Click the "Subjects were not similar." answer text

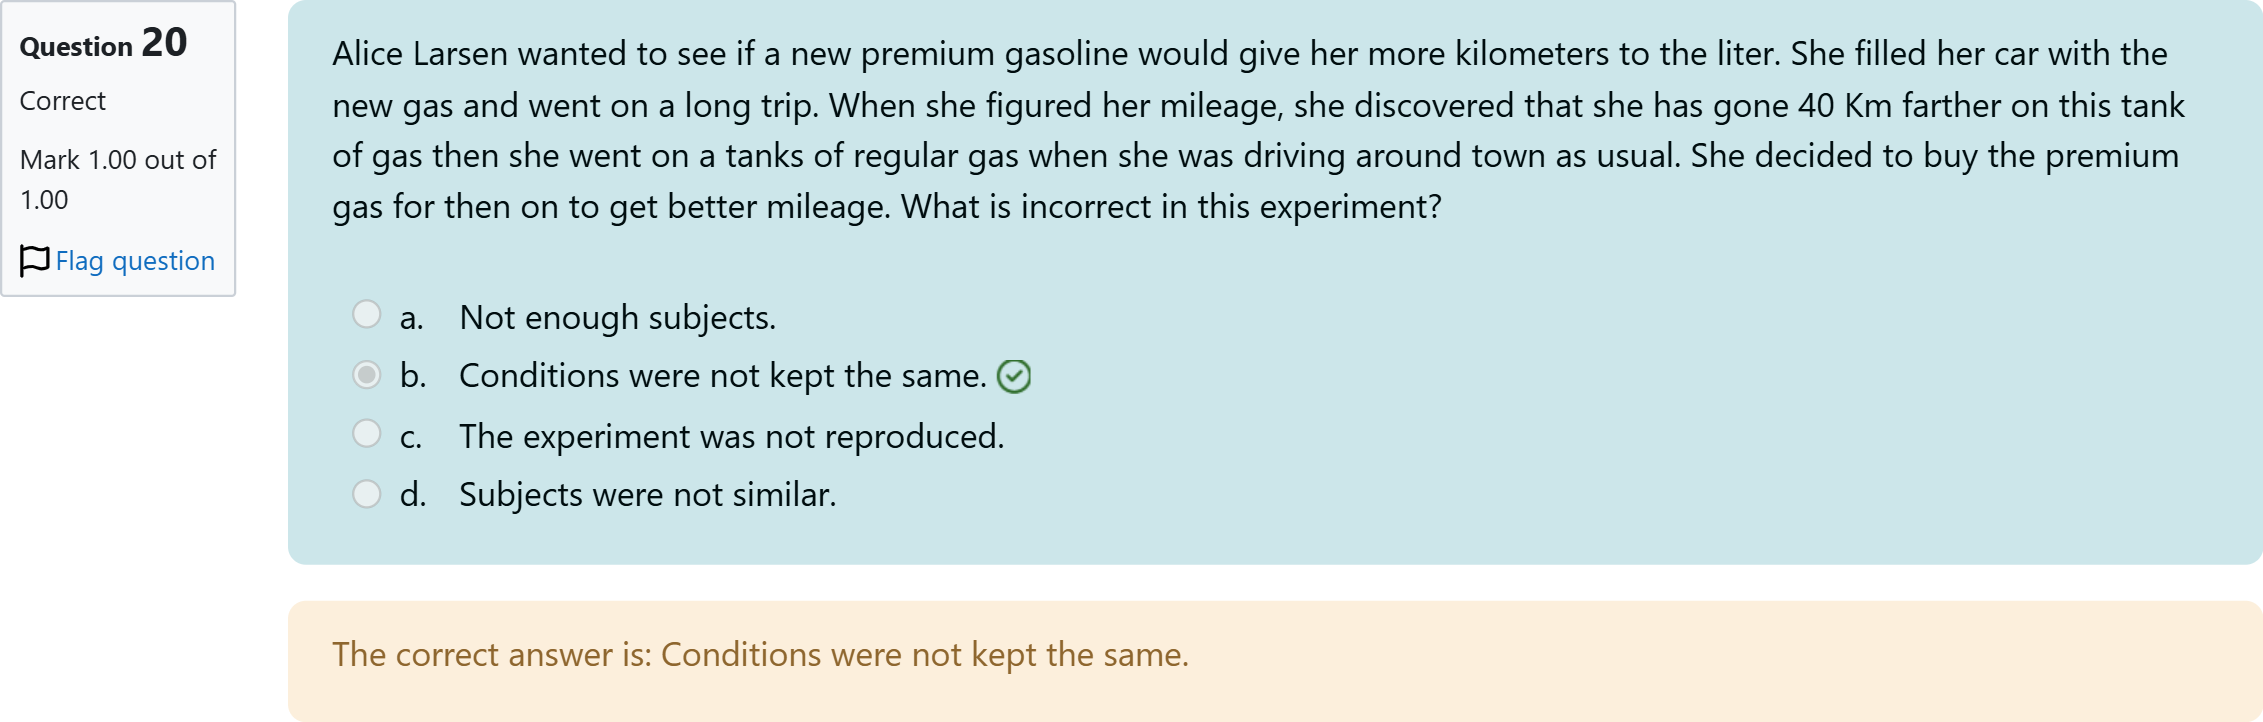tap(647, 495)
